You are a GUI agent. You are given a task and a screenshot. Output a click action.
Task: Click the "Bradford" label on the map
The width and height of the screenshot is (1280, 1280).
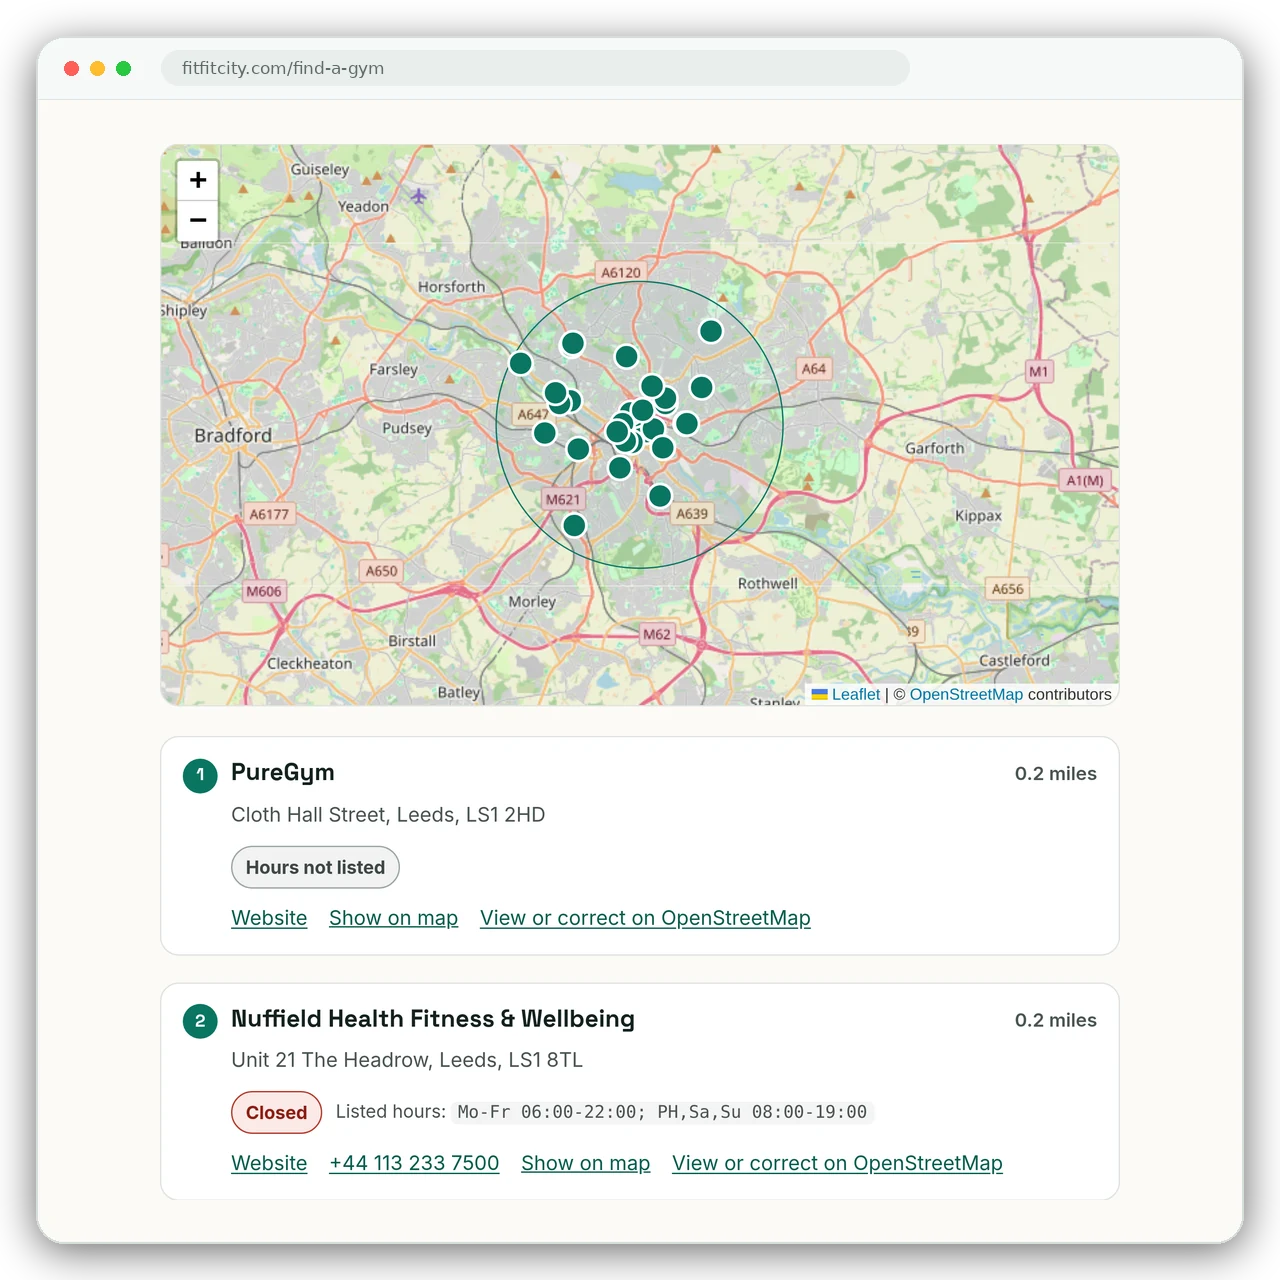[233, 435]
